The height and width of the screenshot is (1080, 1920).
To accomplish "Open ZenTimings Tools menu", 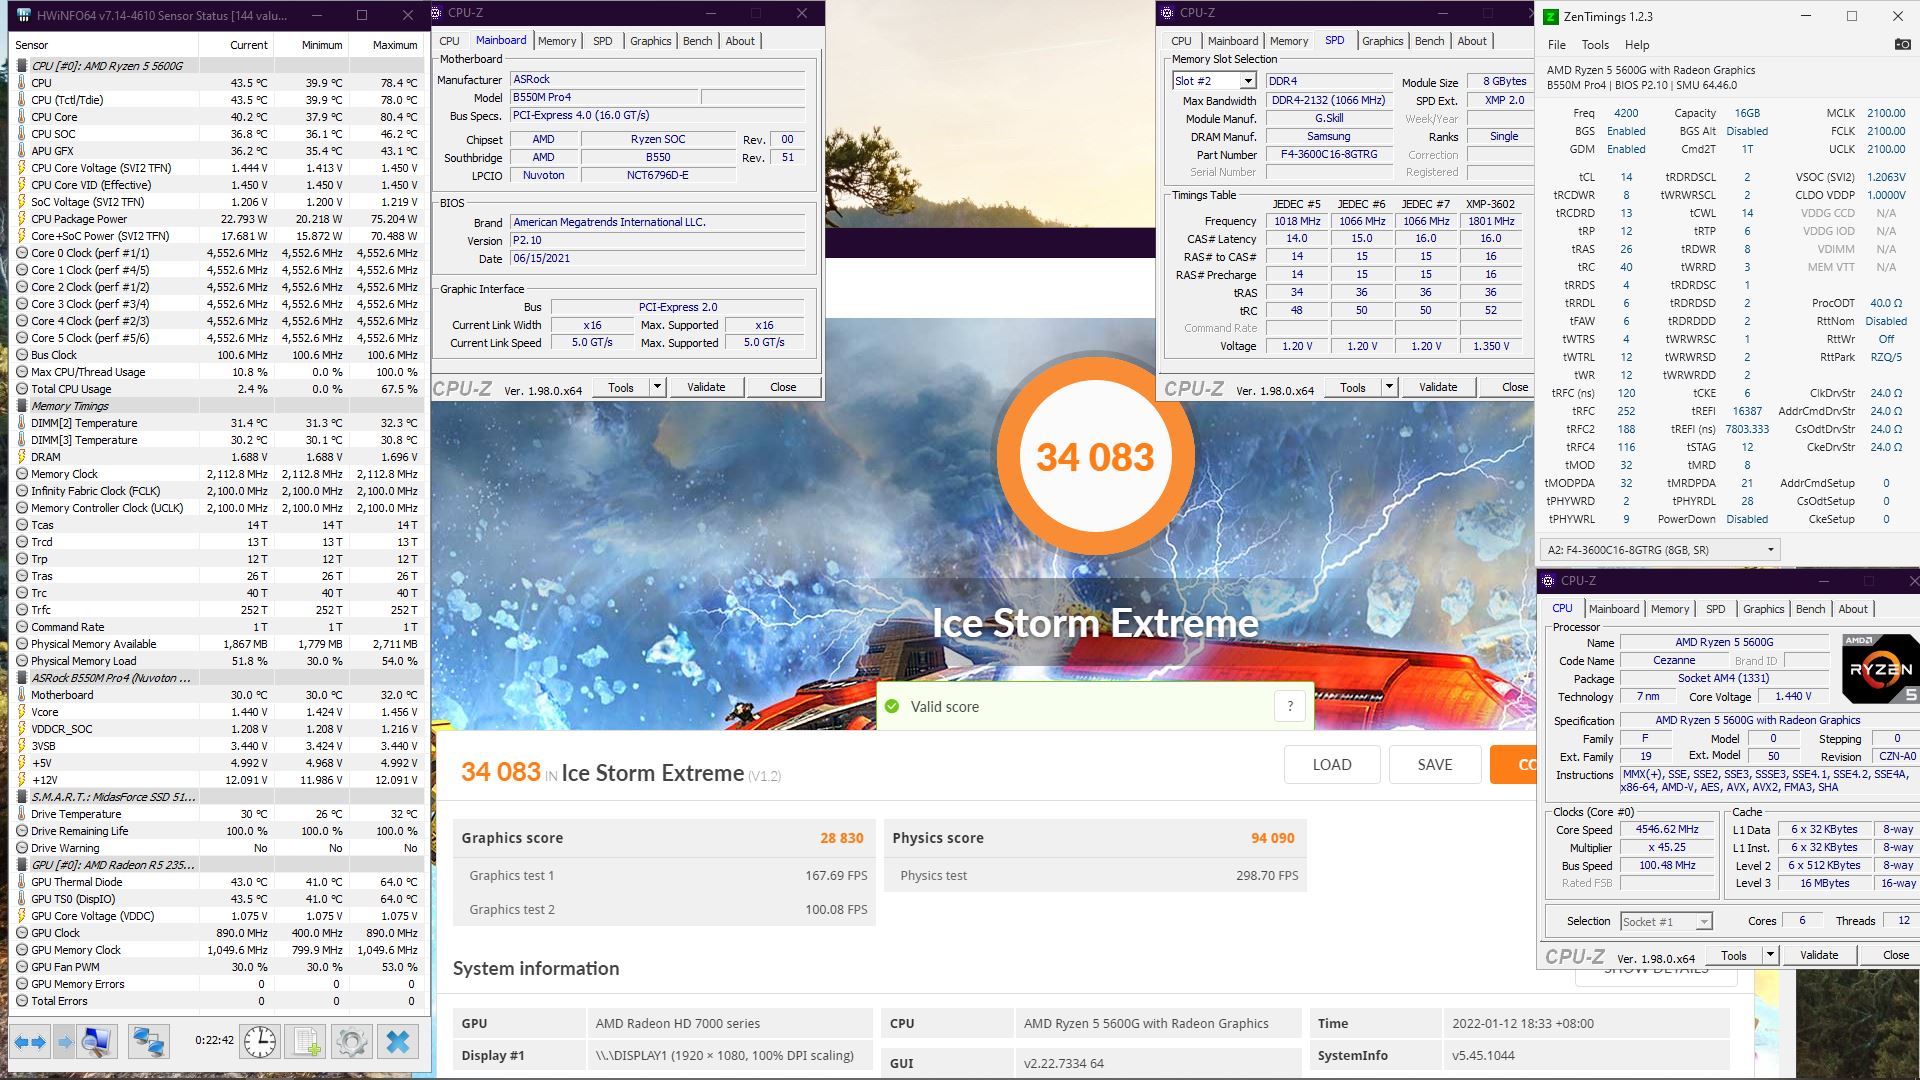I will (1595, 45).
